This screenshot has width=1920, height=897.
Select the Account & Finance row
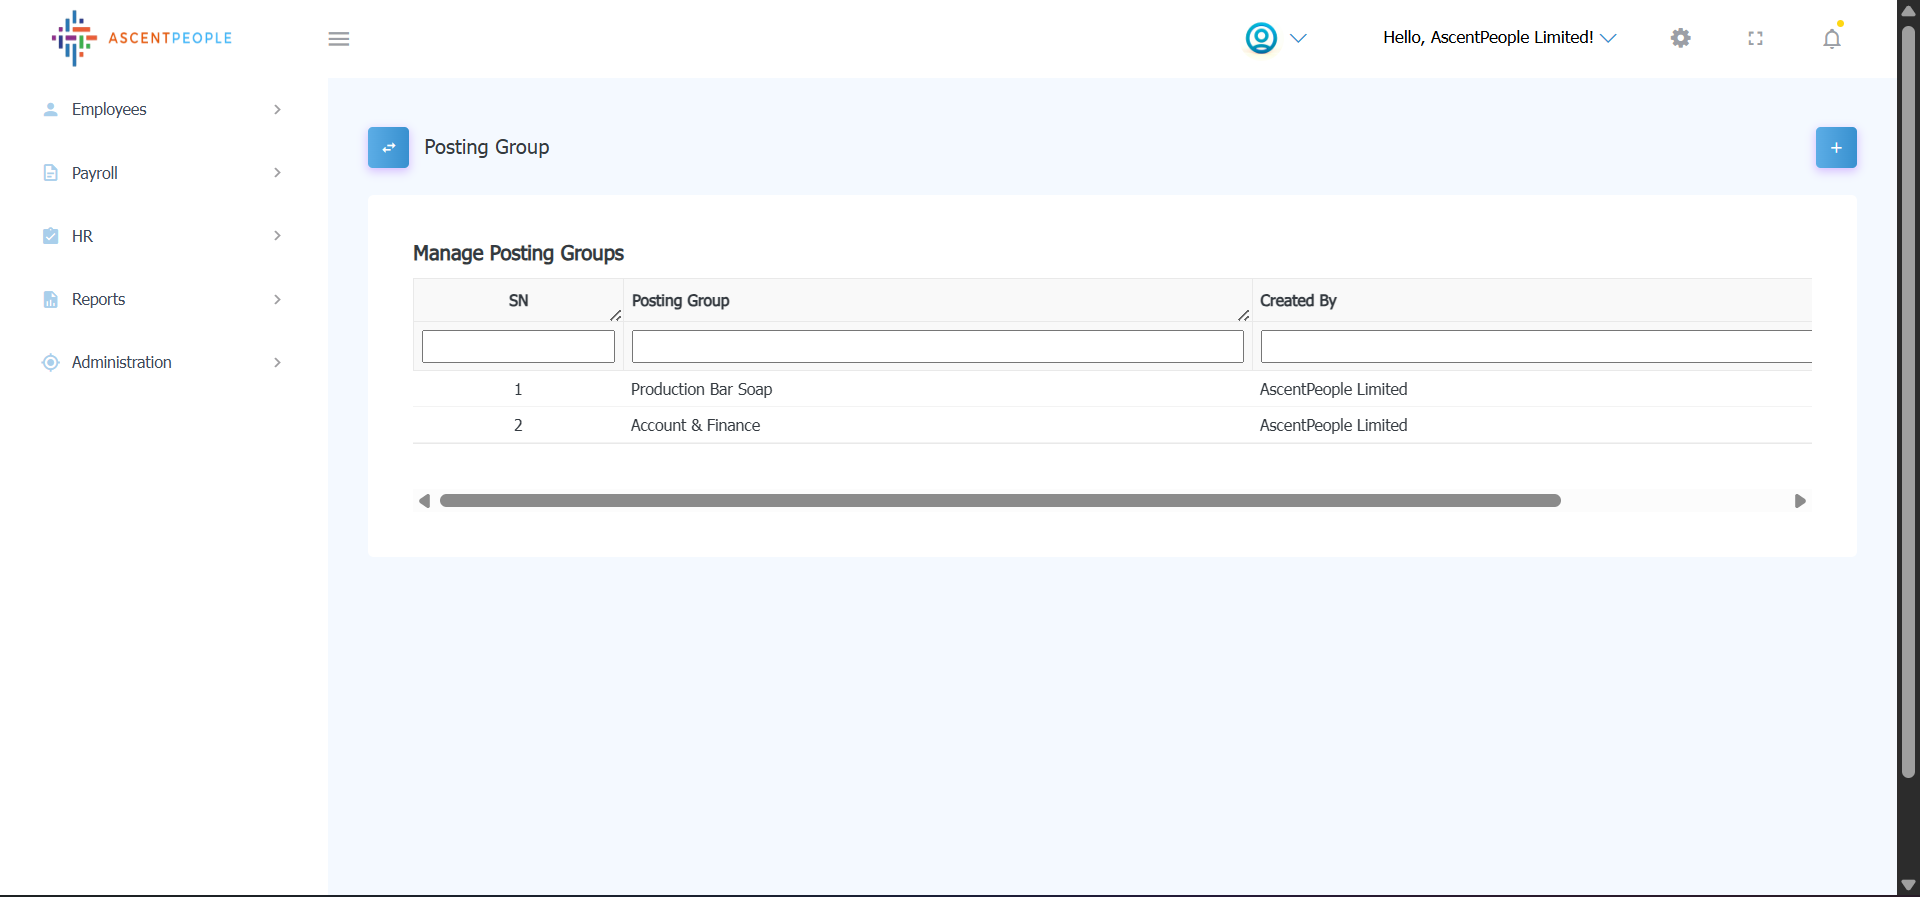coord(695,425)
